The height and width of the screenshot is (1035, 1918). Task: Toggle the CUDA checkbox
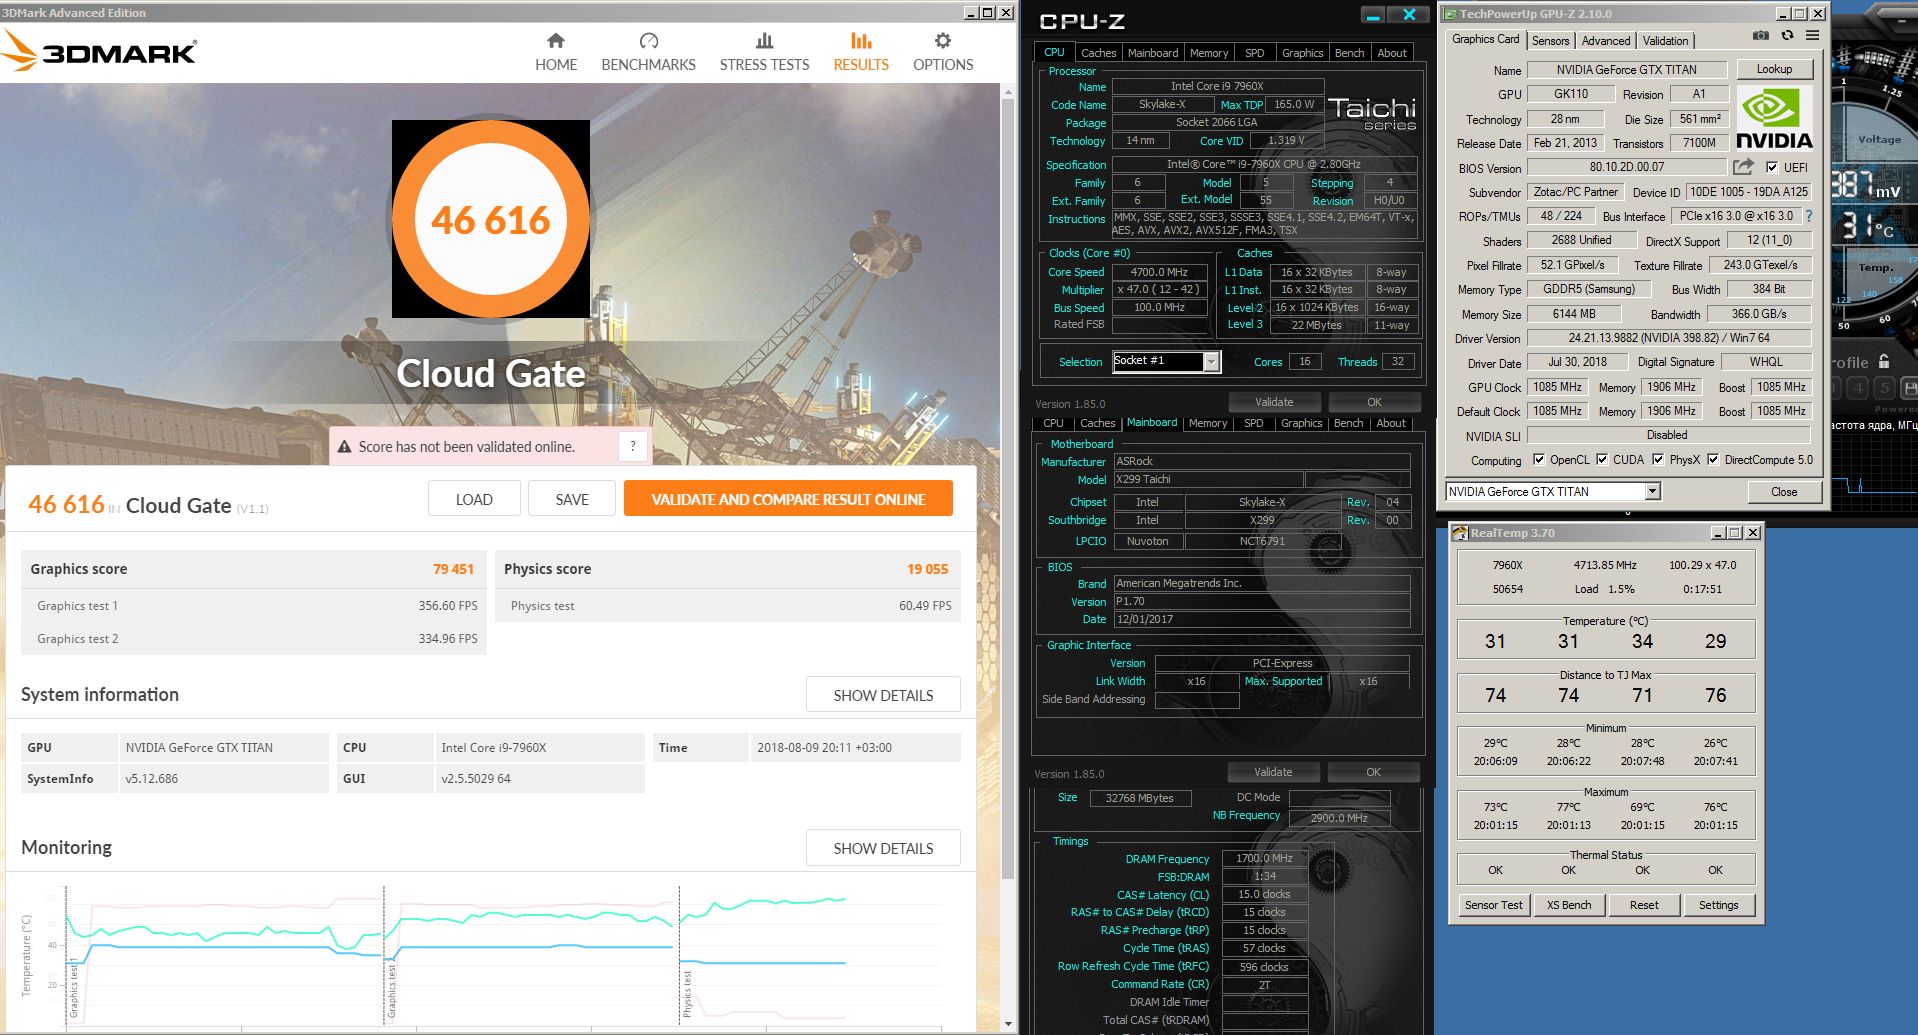(x=1602, y=460)
